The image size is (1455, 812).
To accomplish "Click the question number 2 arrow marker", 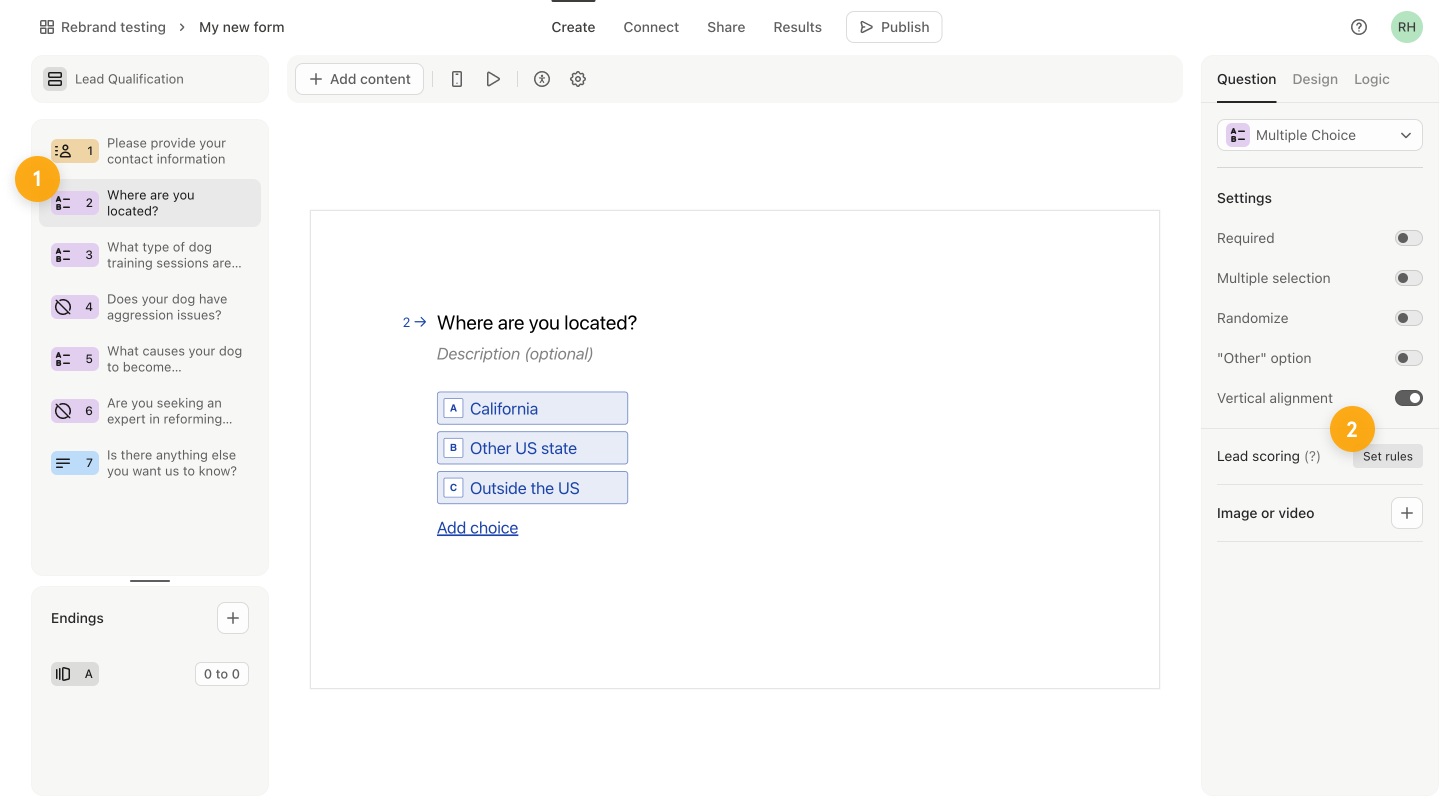I will point(415,322).
